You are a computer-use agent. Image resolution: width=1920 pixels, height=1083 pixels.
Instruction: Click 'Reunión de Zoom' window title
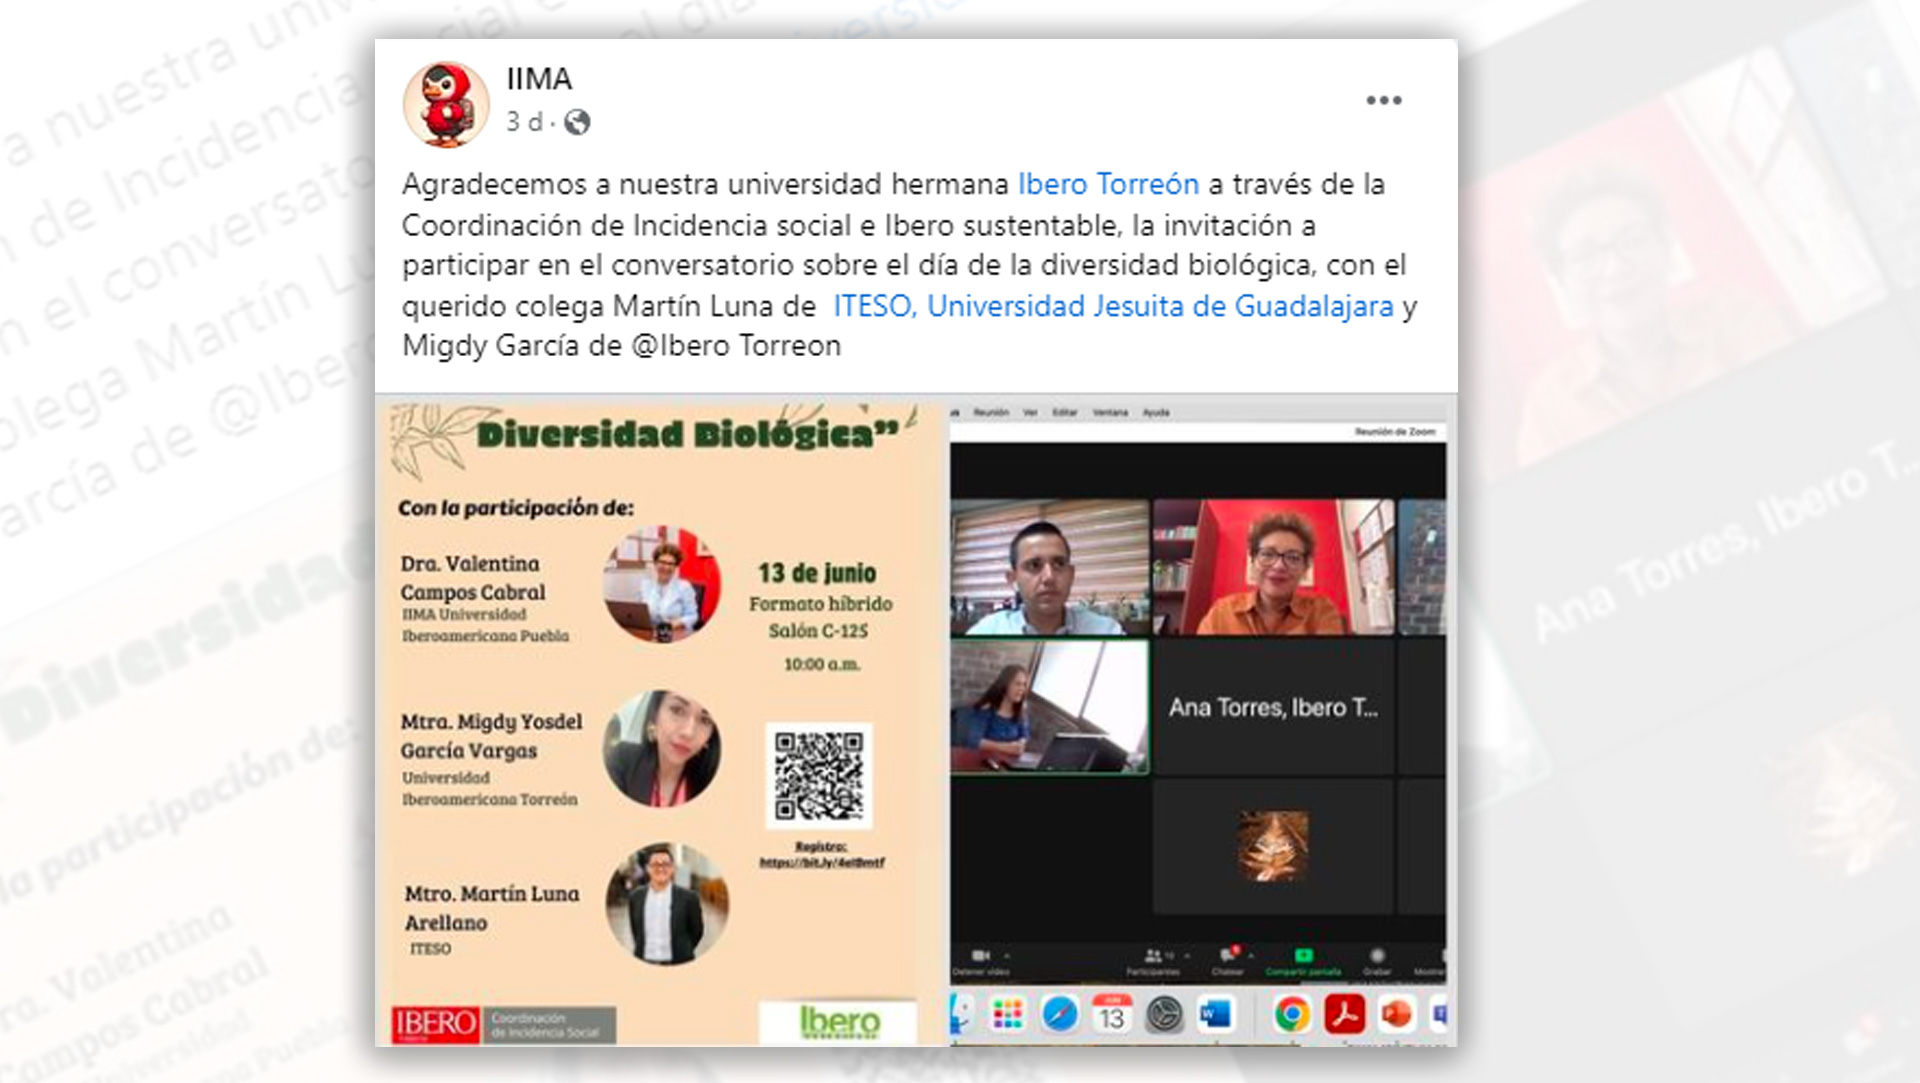pos(1395,432)
